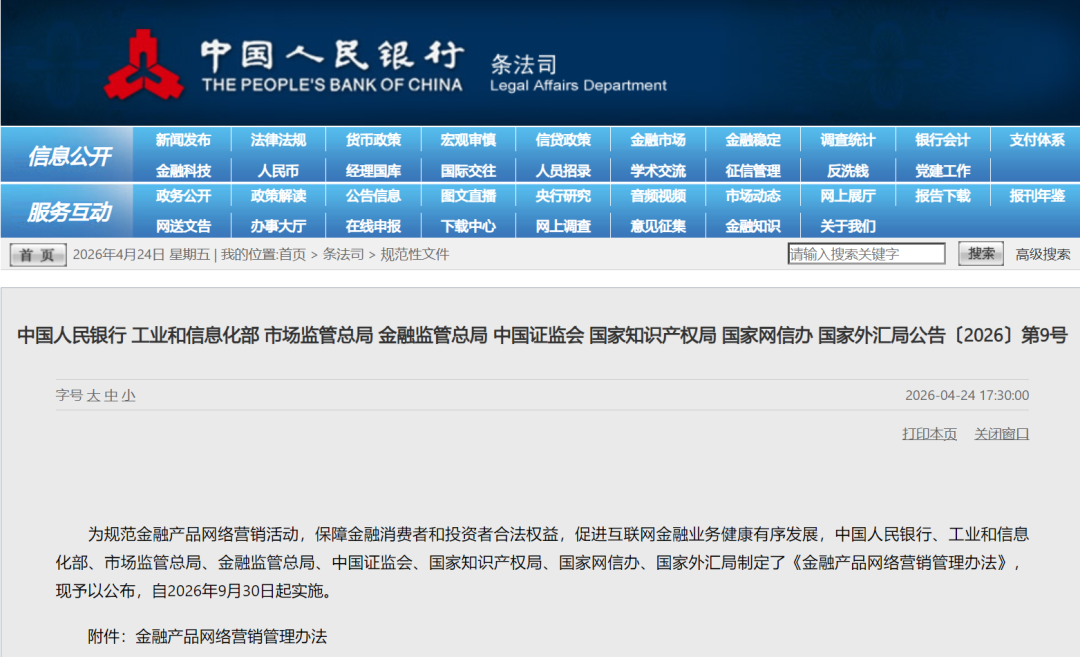Click the People's Bank of China logo
Screen dimensions: 1080x657
[x=144, y=65]
